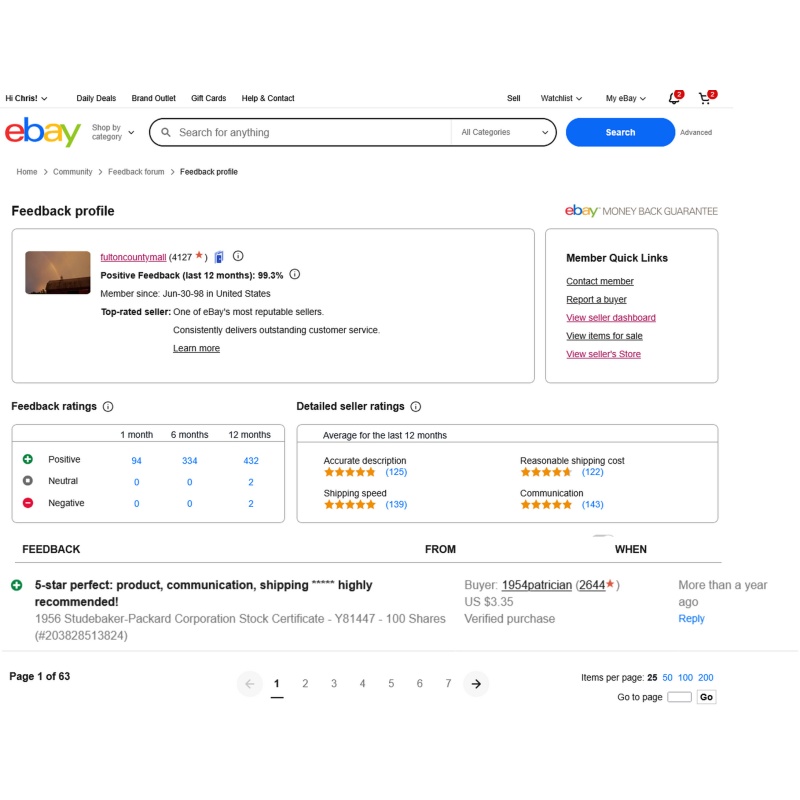Image resolution: width=800 pixels, height=800 pixels.
Task: Expand the Shop by category menu
Action: [113, 132]
